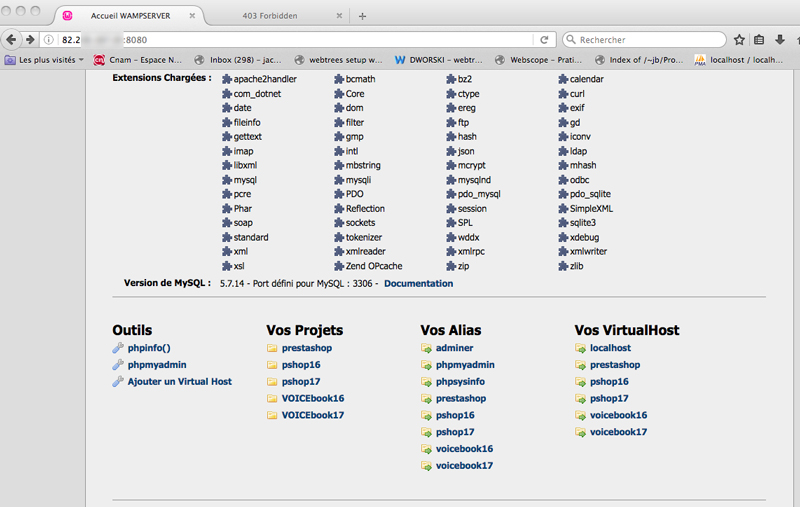800x507 pixels.
Task: Click the wrench icon beside Ajouter un Virtual Host
Action: click(118, 382)
